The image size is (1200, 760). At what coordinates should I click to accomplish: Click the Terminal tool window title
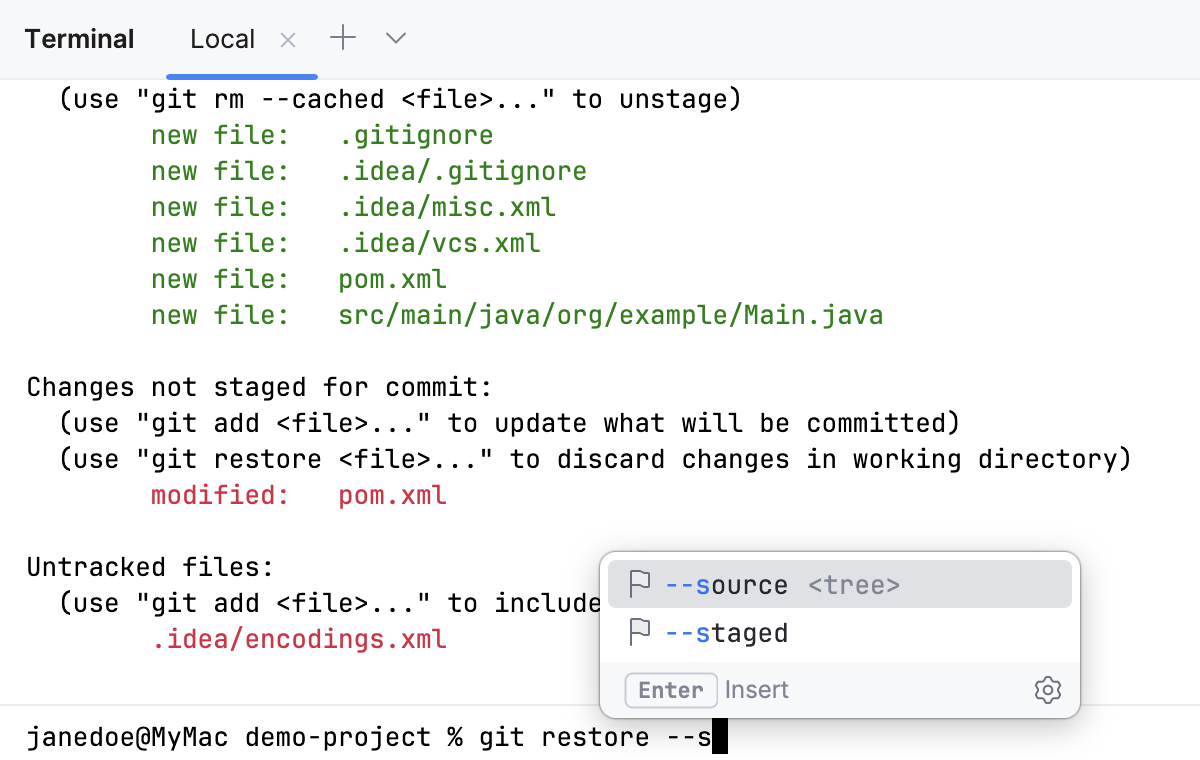tap(79, 38)
